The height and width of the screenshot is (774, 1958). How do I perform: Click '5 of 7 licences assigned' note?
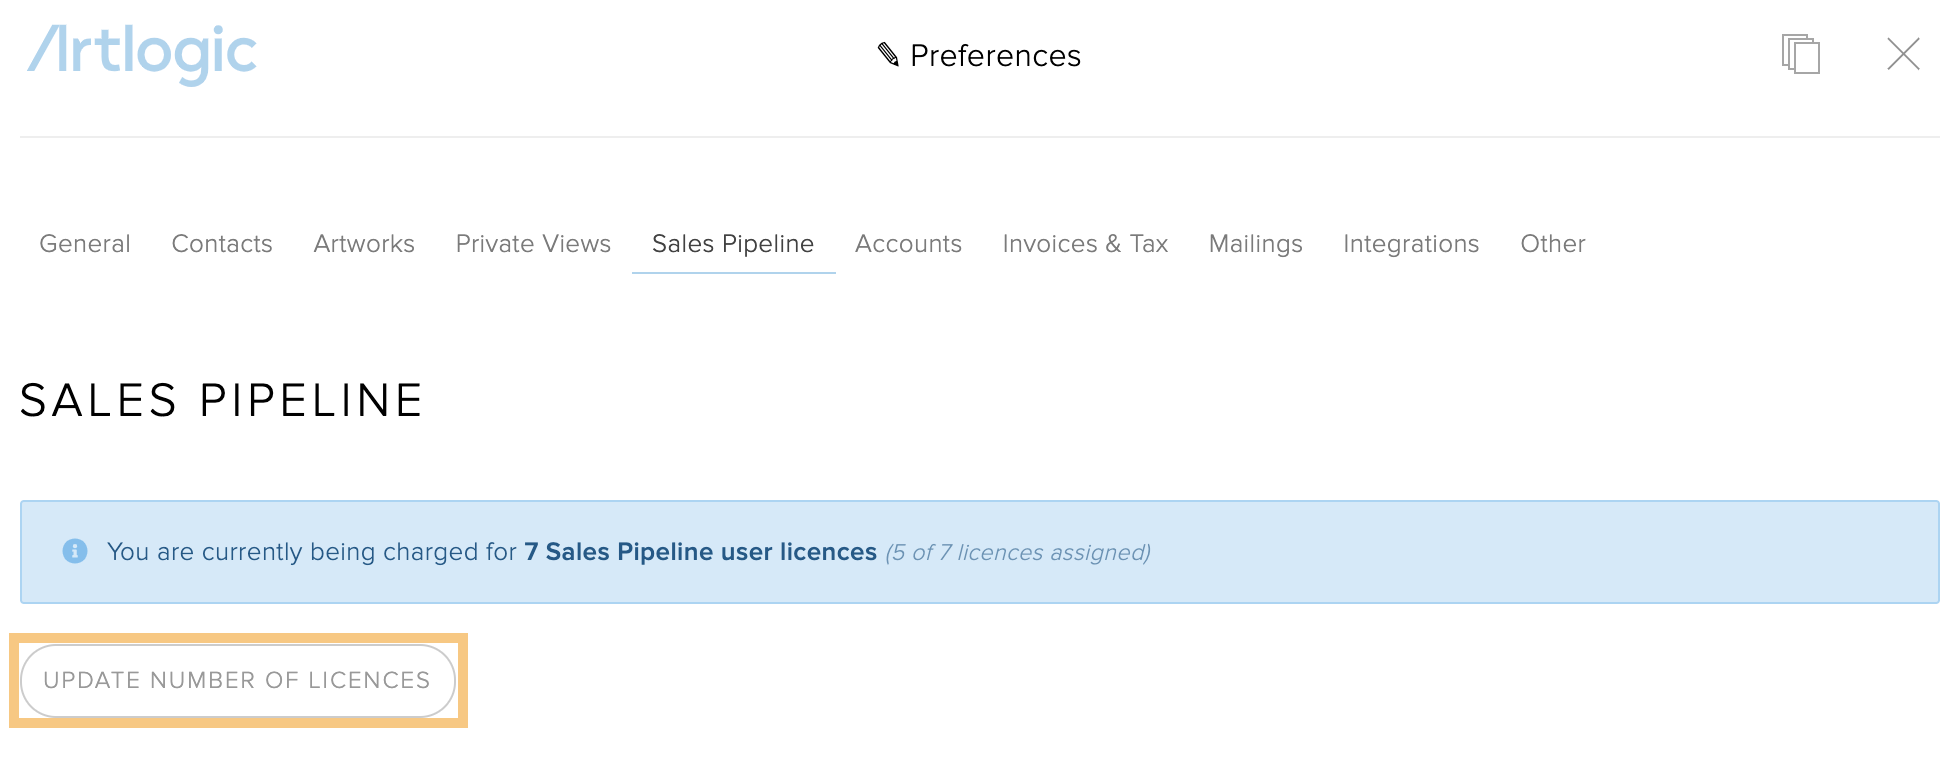coord(1018,552)
